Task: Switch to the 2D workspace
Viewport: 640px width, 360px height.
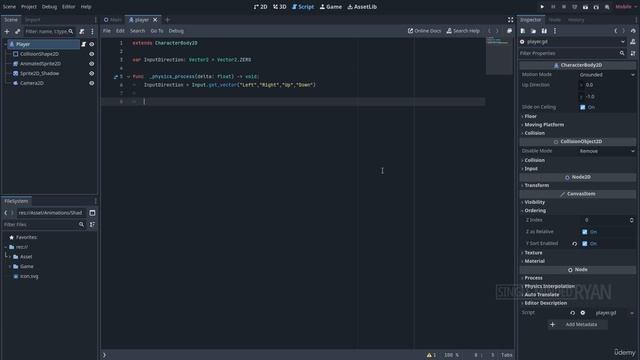Action: 260,7
